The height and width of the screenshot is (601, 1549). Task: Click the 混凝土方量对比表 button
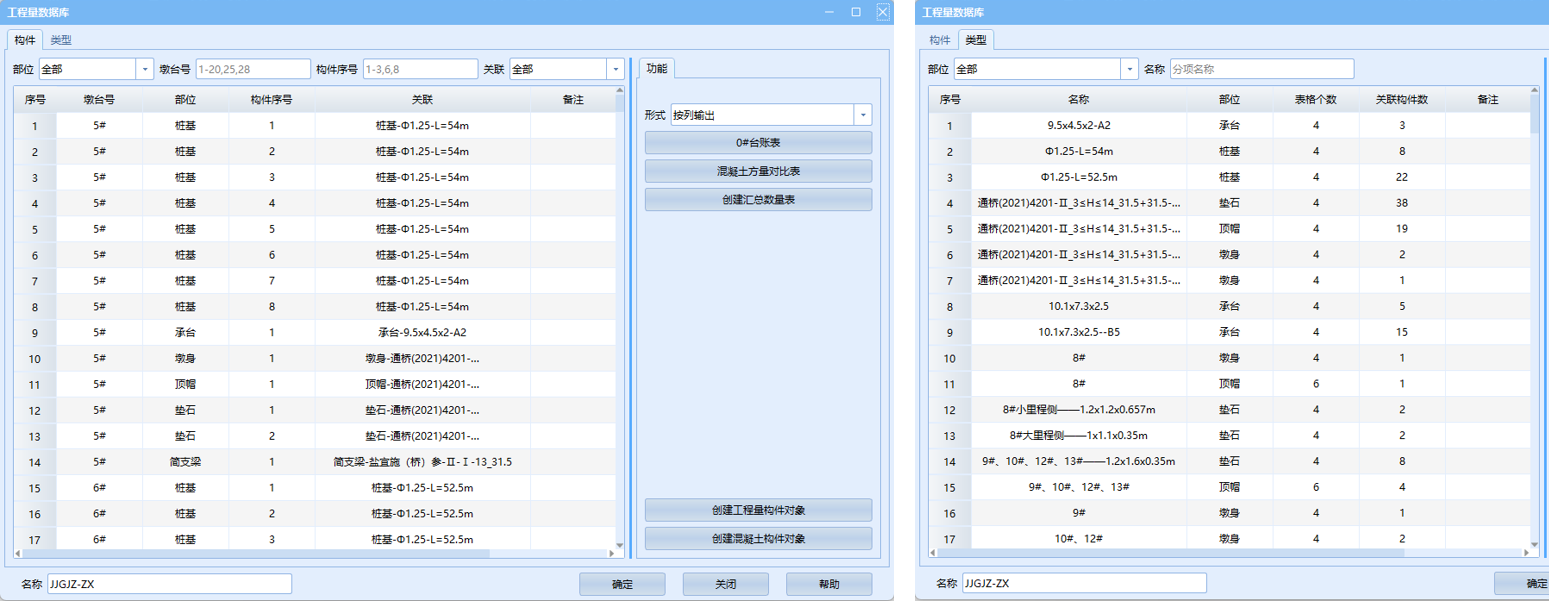(758, 171)
